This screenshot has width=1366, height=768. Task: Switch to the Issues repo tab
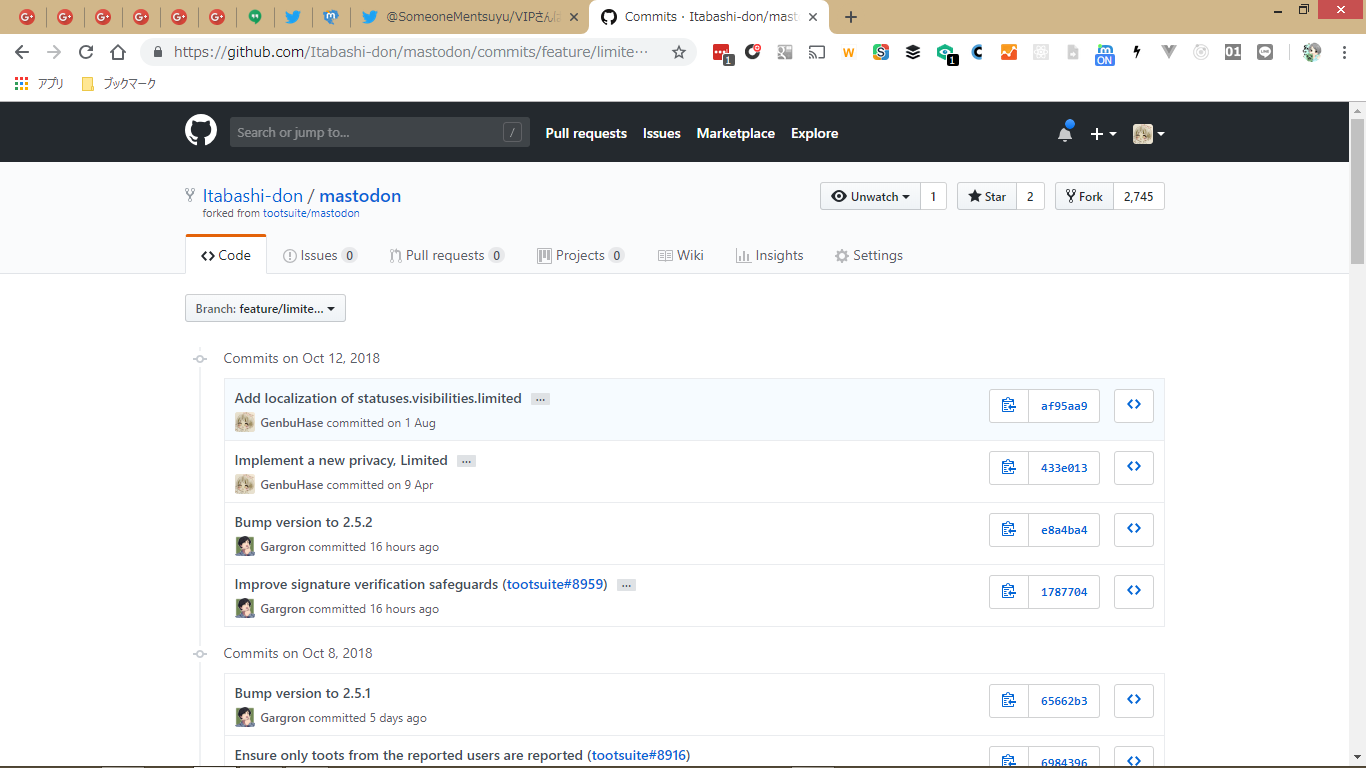[319, 256]
